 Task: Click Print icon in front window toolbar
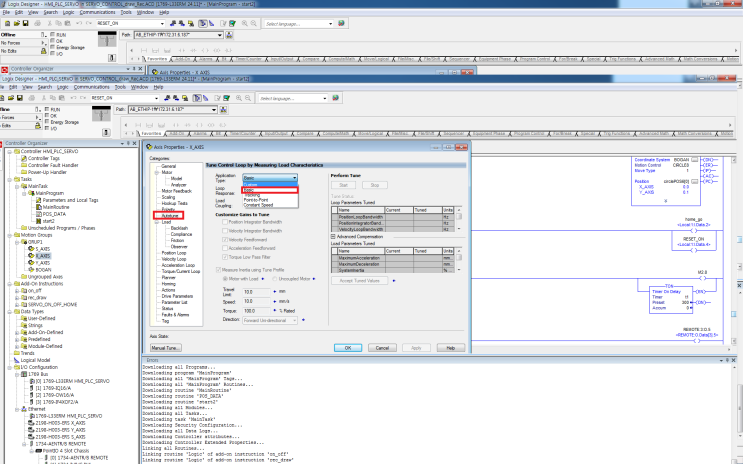(x=32, y=98)
